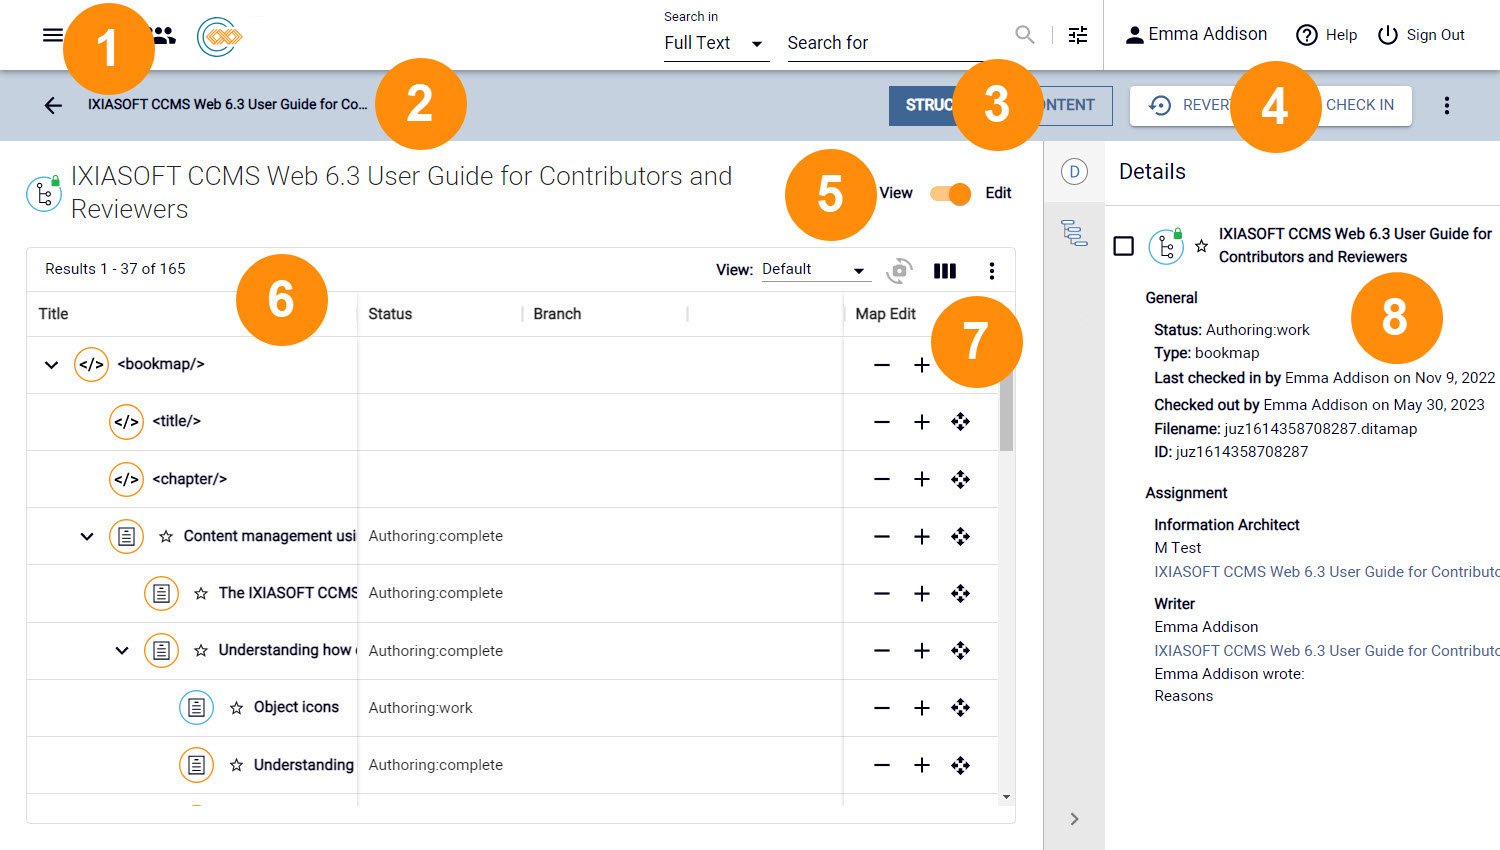Star The IXIASOFT CCMS topic

[x=201, y=594]
